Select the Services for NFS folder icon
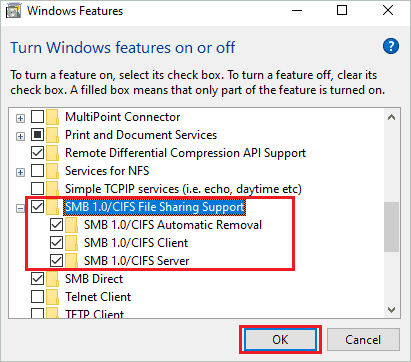Screen dimensions: 411x362 [x=53, y=171]
